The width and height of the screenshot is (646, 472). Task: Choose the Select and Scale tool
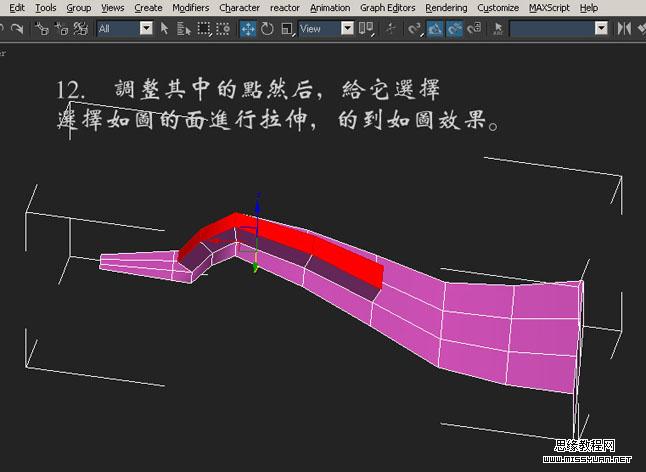click(287, 28)
